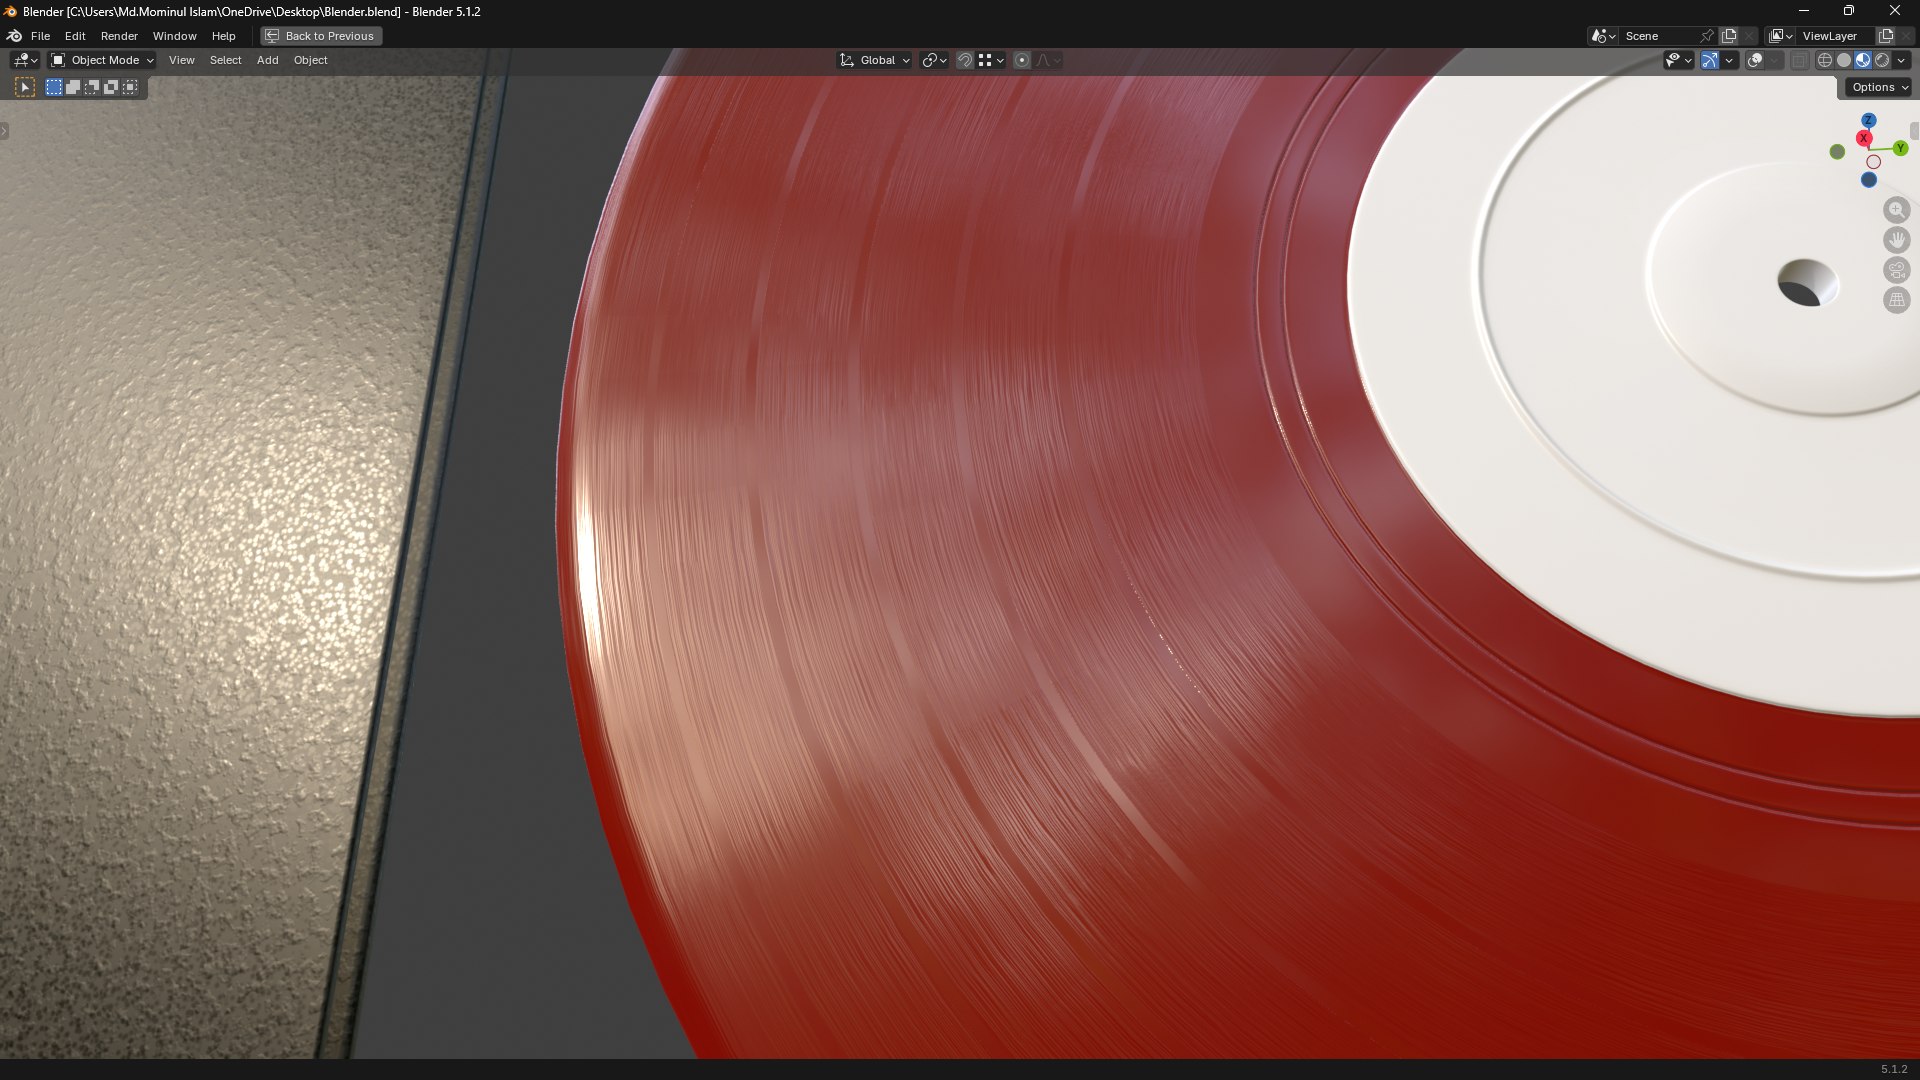Open the editor type selector
The height and width of the screenshot is (1080, 1920).
25,60
